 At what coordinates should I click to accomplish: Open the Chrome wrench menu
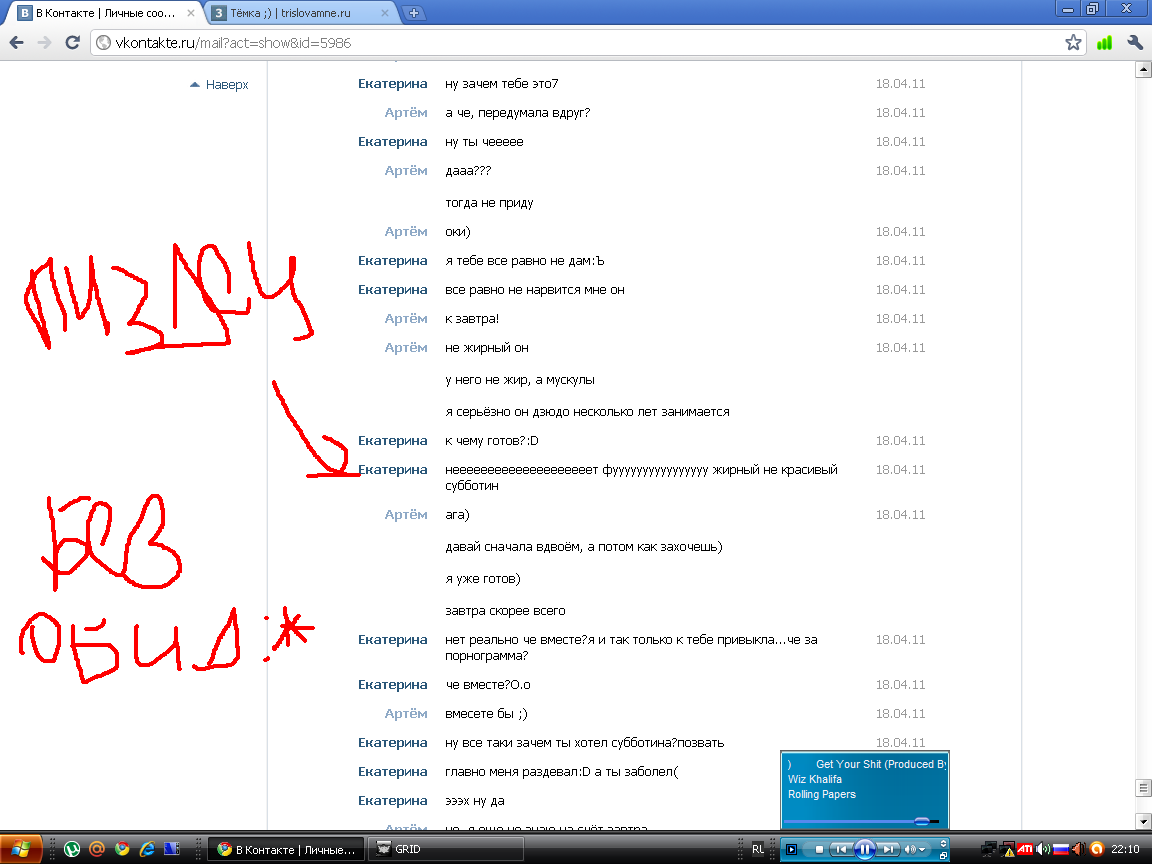coord(1134,43)
